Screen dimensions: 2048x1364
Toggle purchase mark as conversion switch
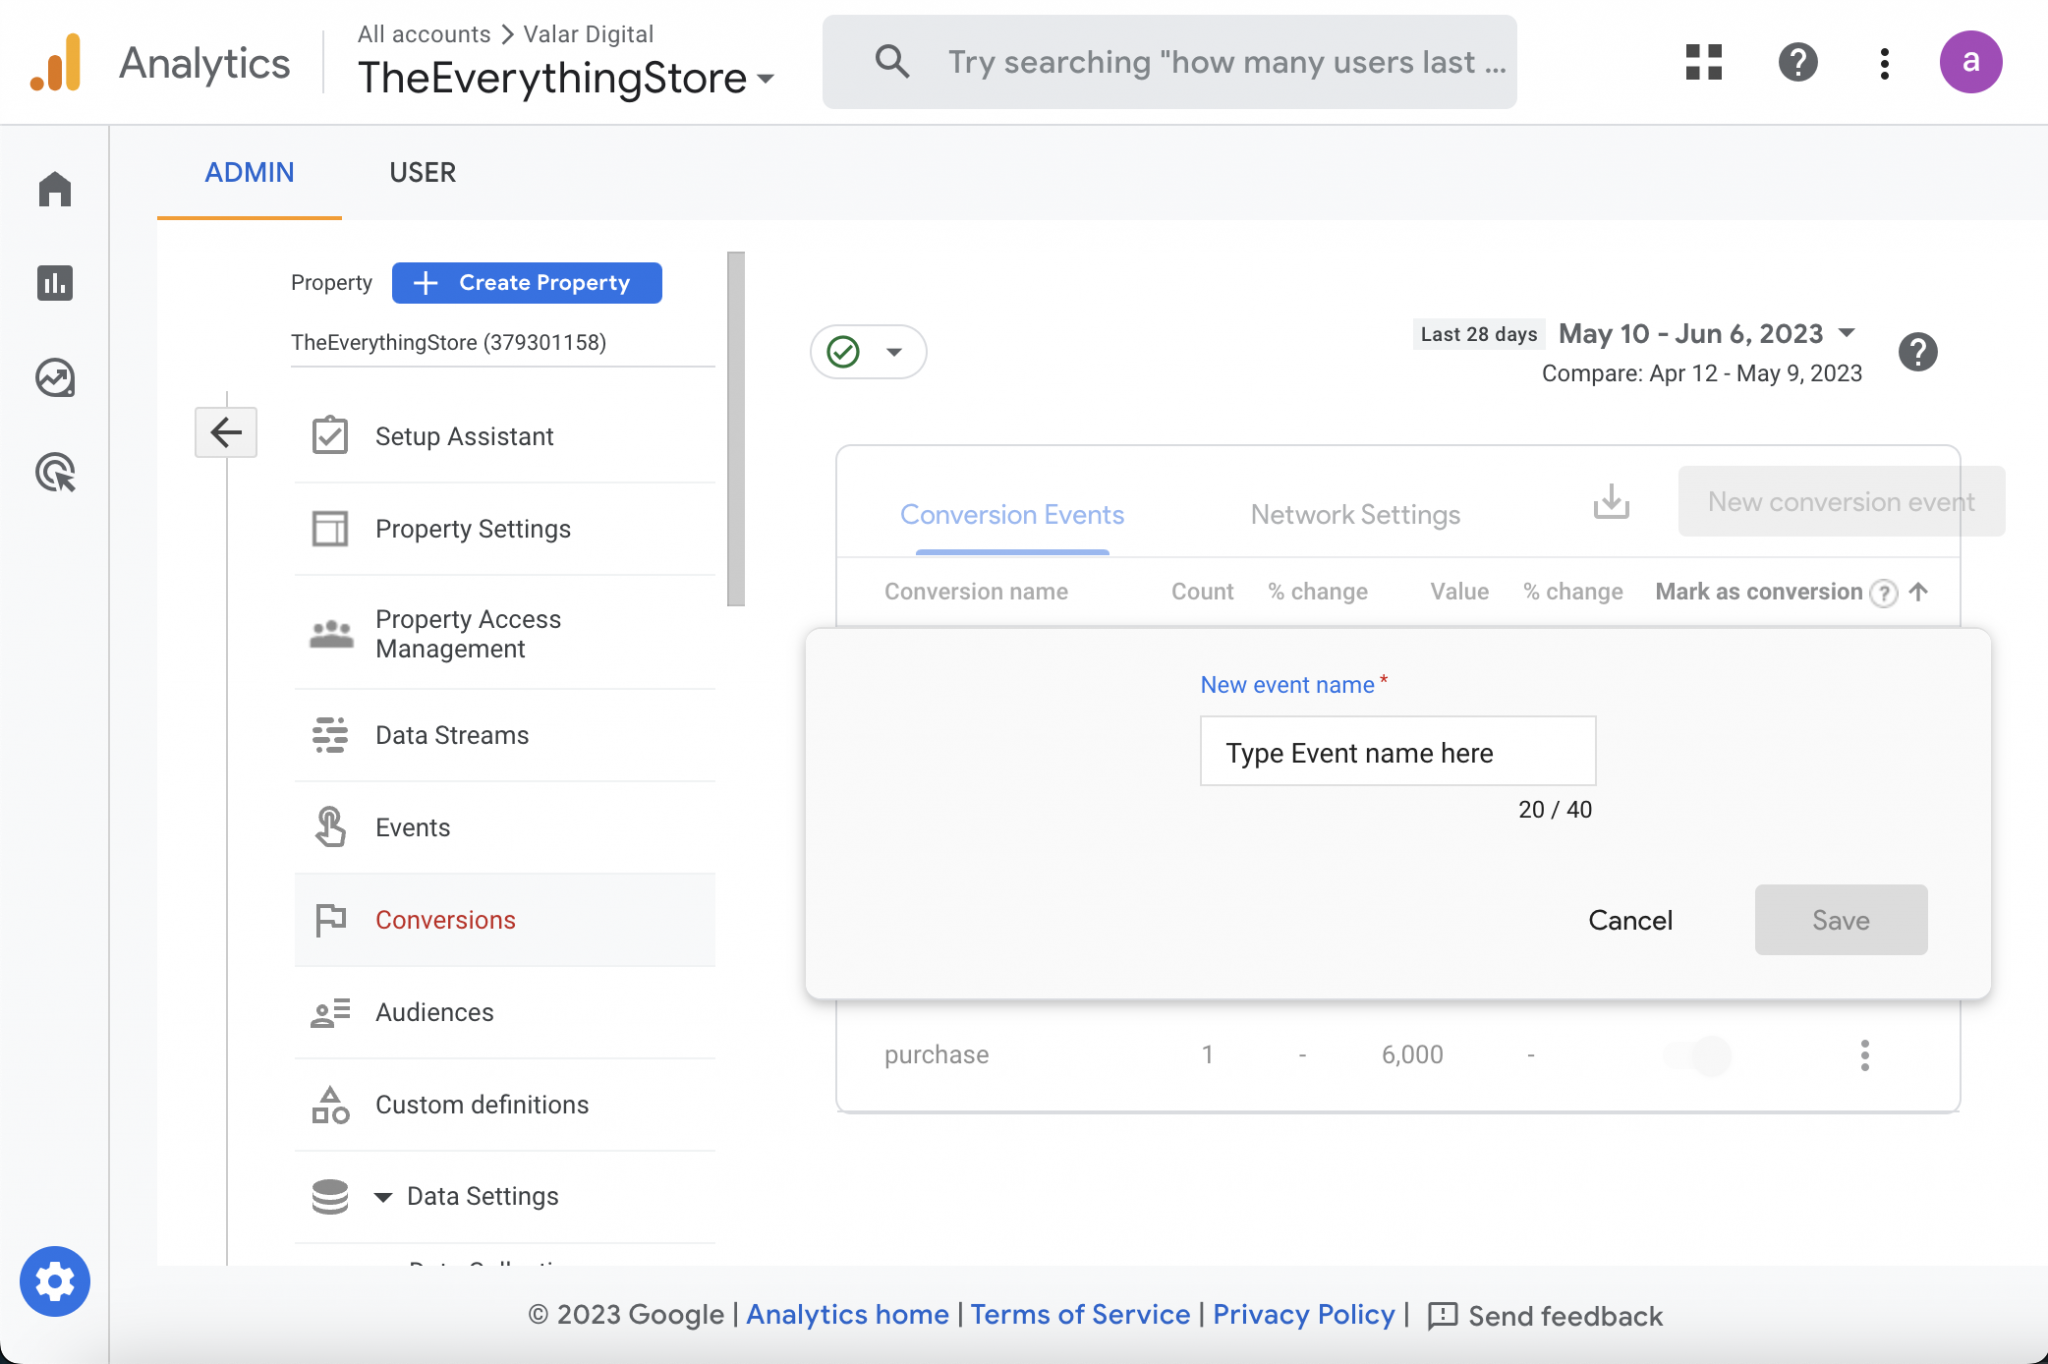click(1699, 1055)
